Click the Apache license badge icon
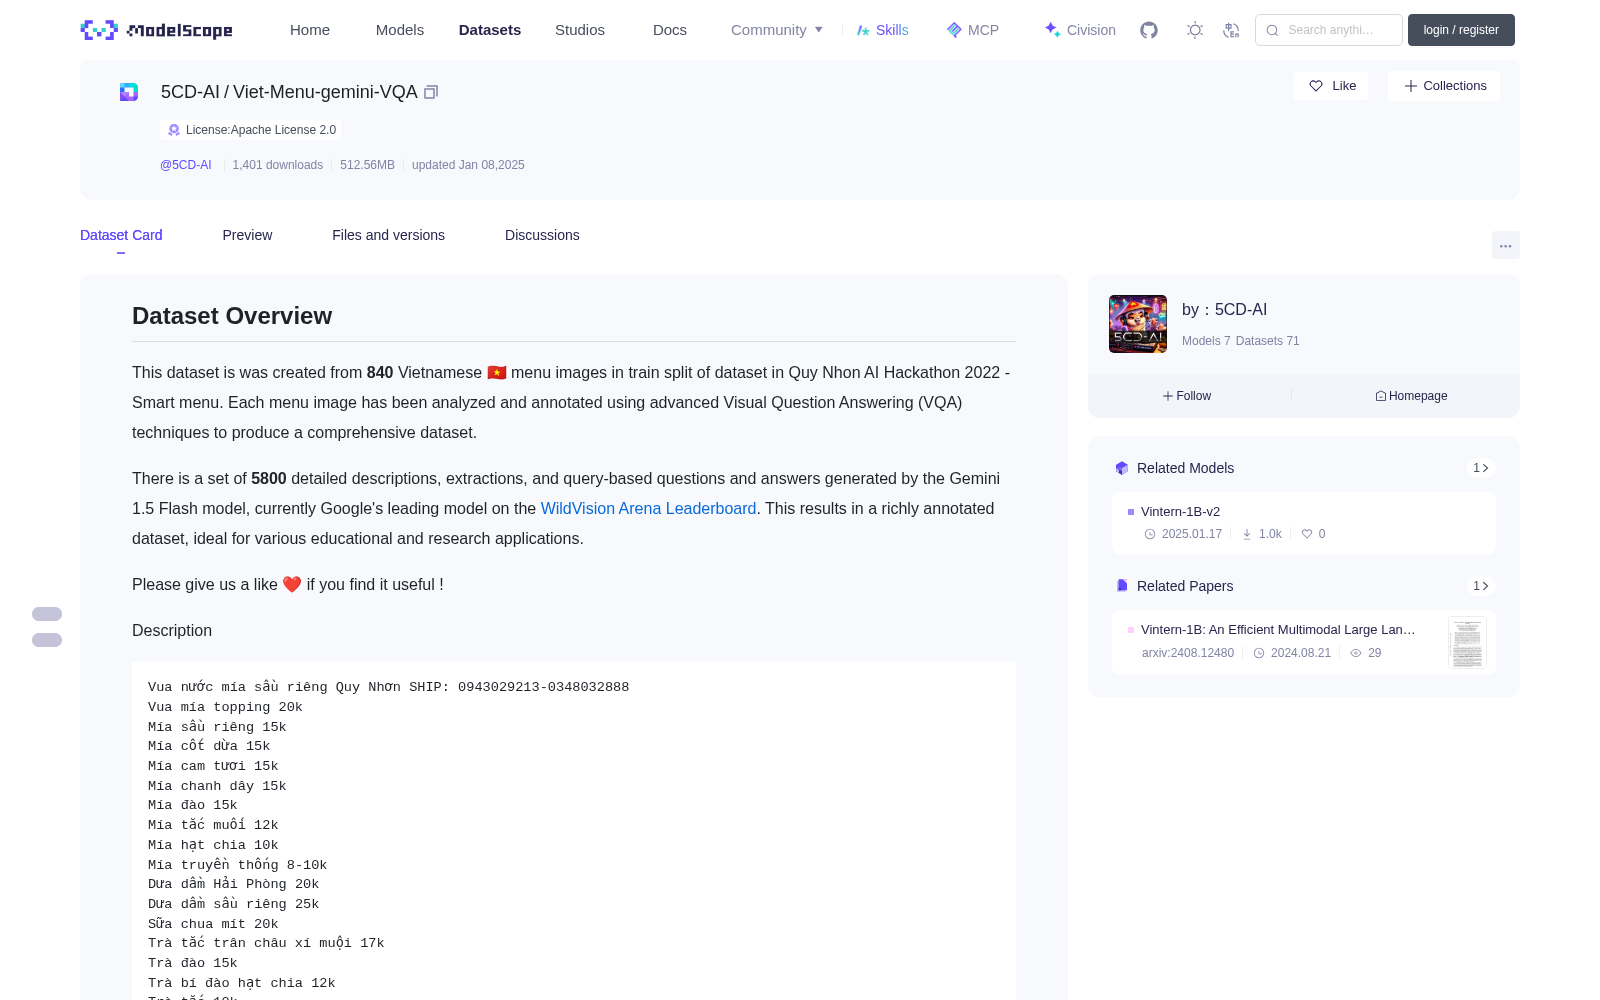 174,130
